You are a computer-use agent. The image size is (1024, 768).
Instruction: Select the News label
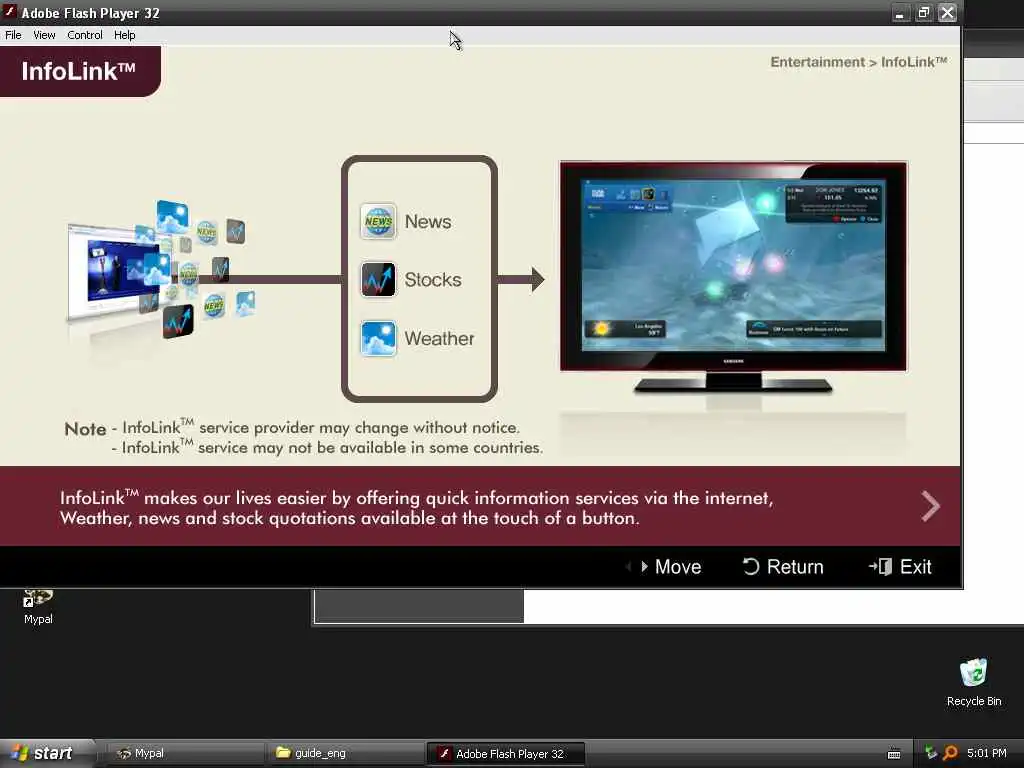(428, 222)
